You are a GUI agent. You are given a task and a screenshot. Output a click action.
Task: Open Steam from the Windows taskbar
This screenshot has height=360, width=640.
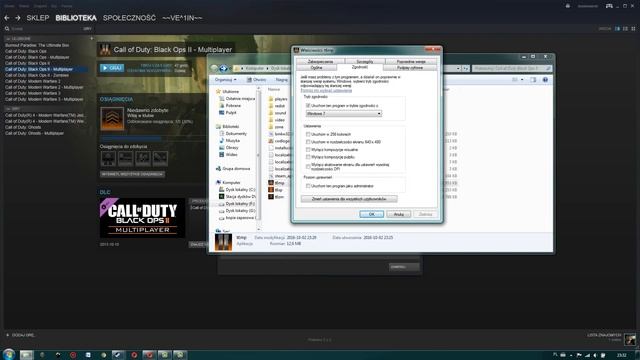[118, 355]
